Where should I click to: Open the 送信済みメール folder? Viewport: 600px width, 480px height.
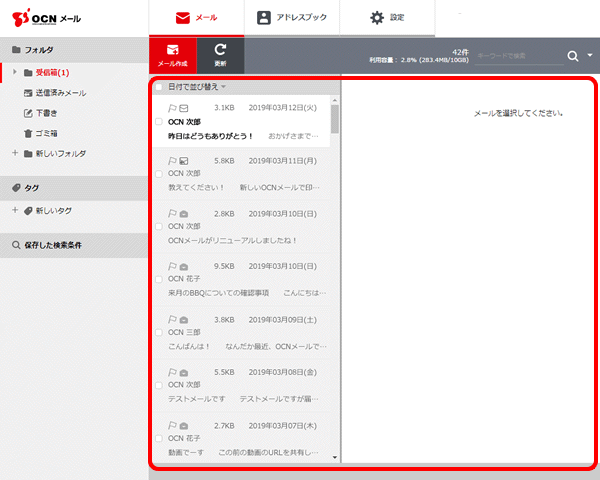[61, 93]
